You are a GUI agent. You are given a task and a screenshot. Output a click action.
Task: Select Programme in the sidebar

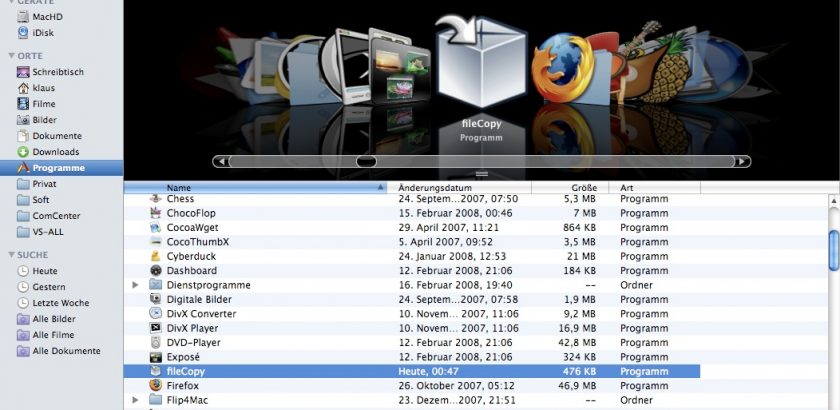[x=62, y=168]
